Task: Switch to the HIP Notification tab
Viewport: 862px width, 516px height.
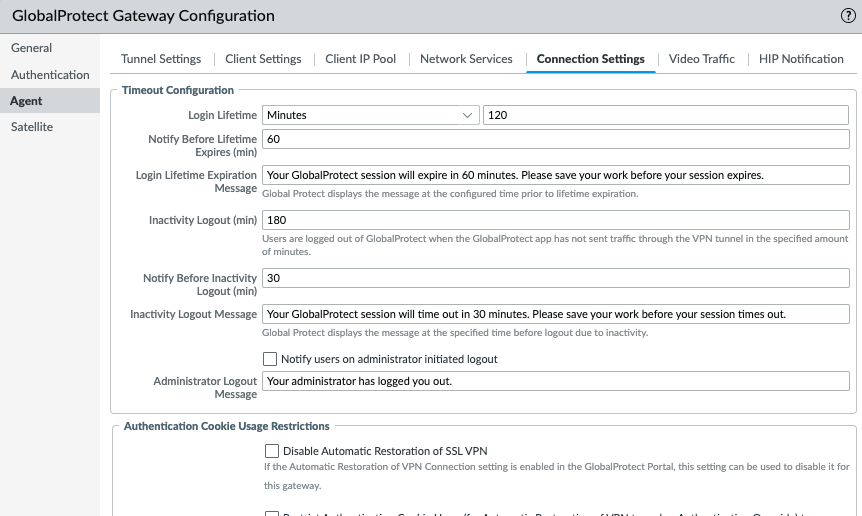Action: [x=801, y=59]
